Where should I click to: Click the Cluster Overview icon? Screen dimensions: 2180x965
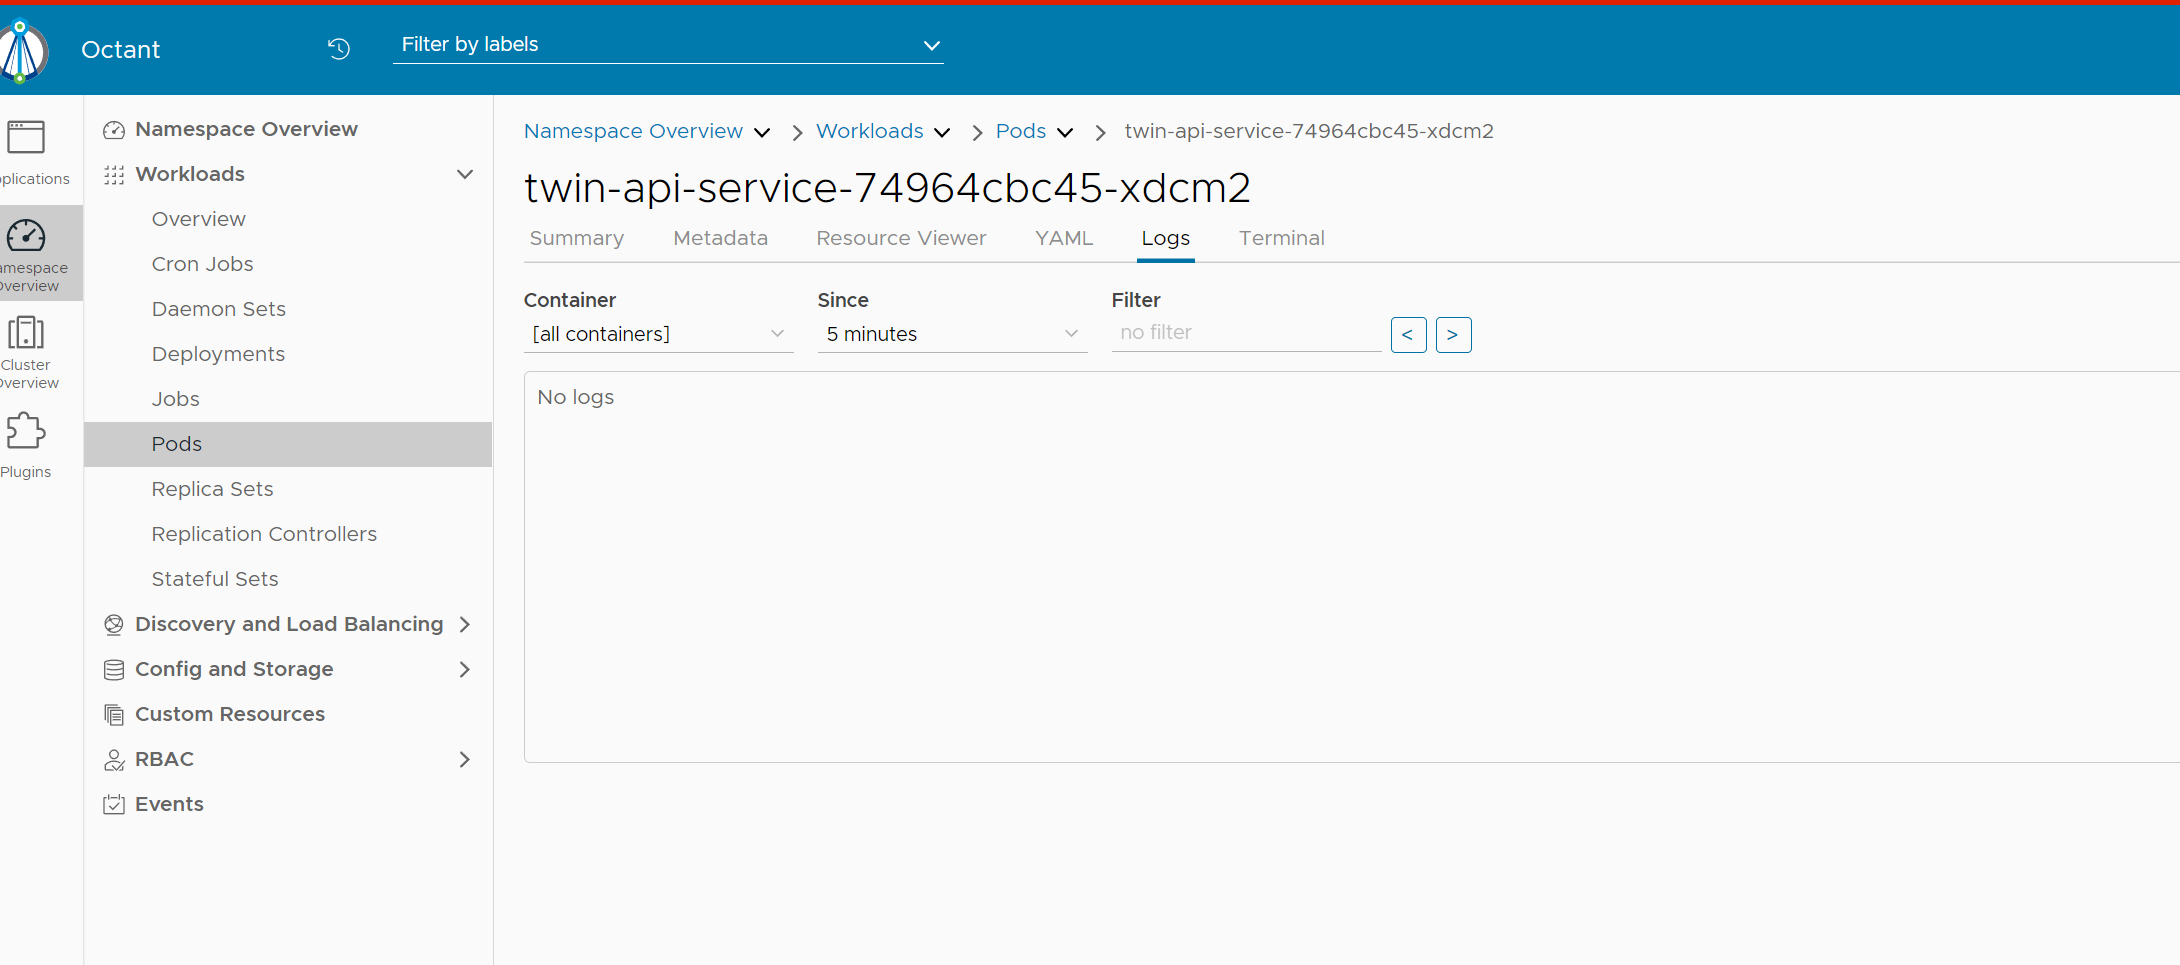(26, 333)
